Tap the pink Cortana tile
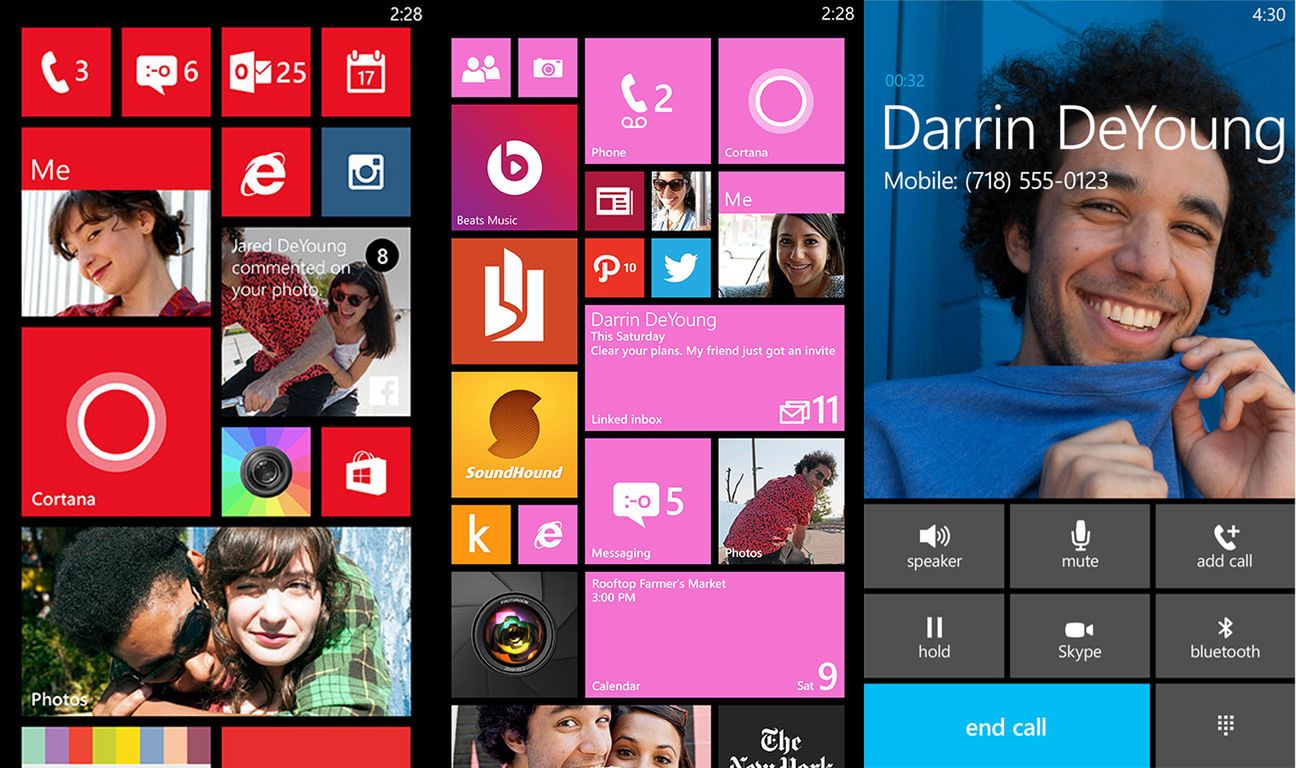 pos(781,101)
